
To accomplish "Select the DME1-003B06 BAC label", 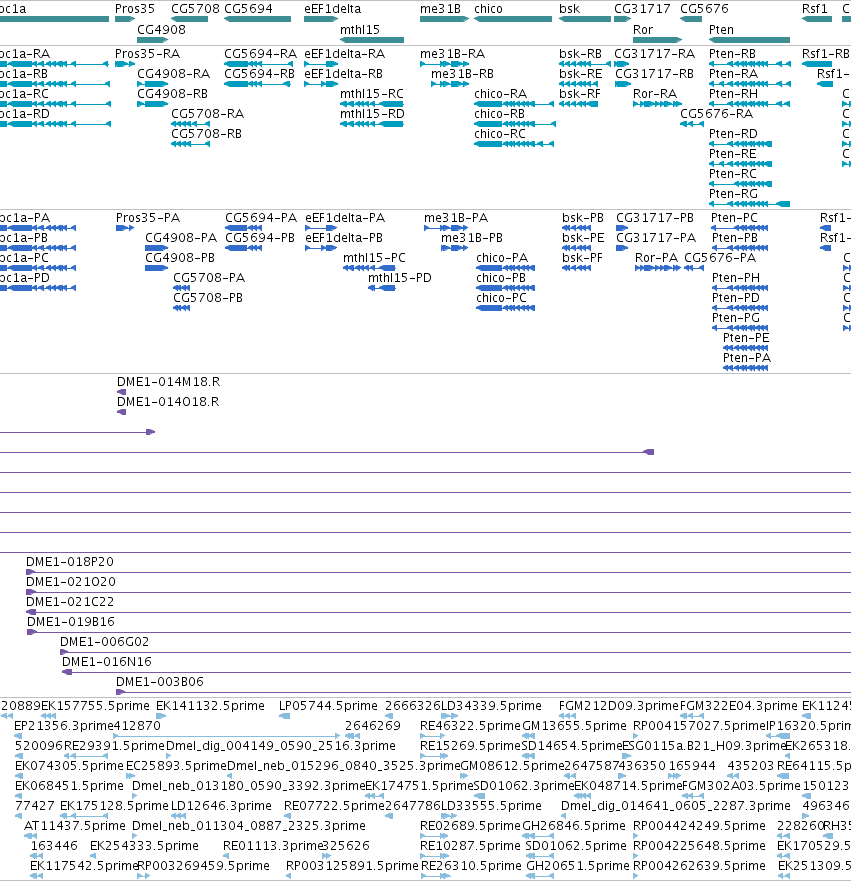I will (160, 682).
